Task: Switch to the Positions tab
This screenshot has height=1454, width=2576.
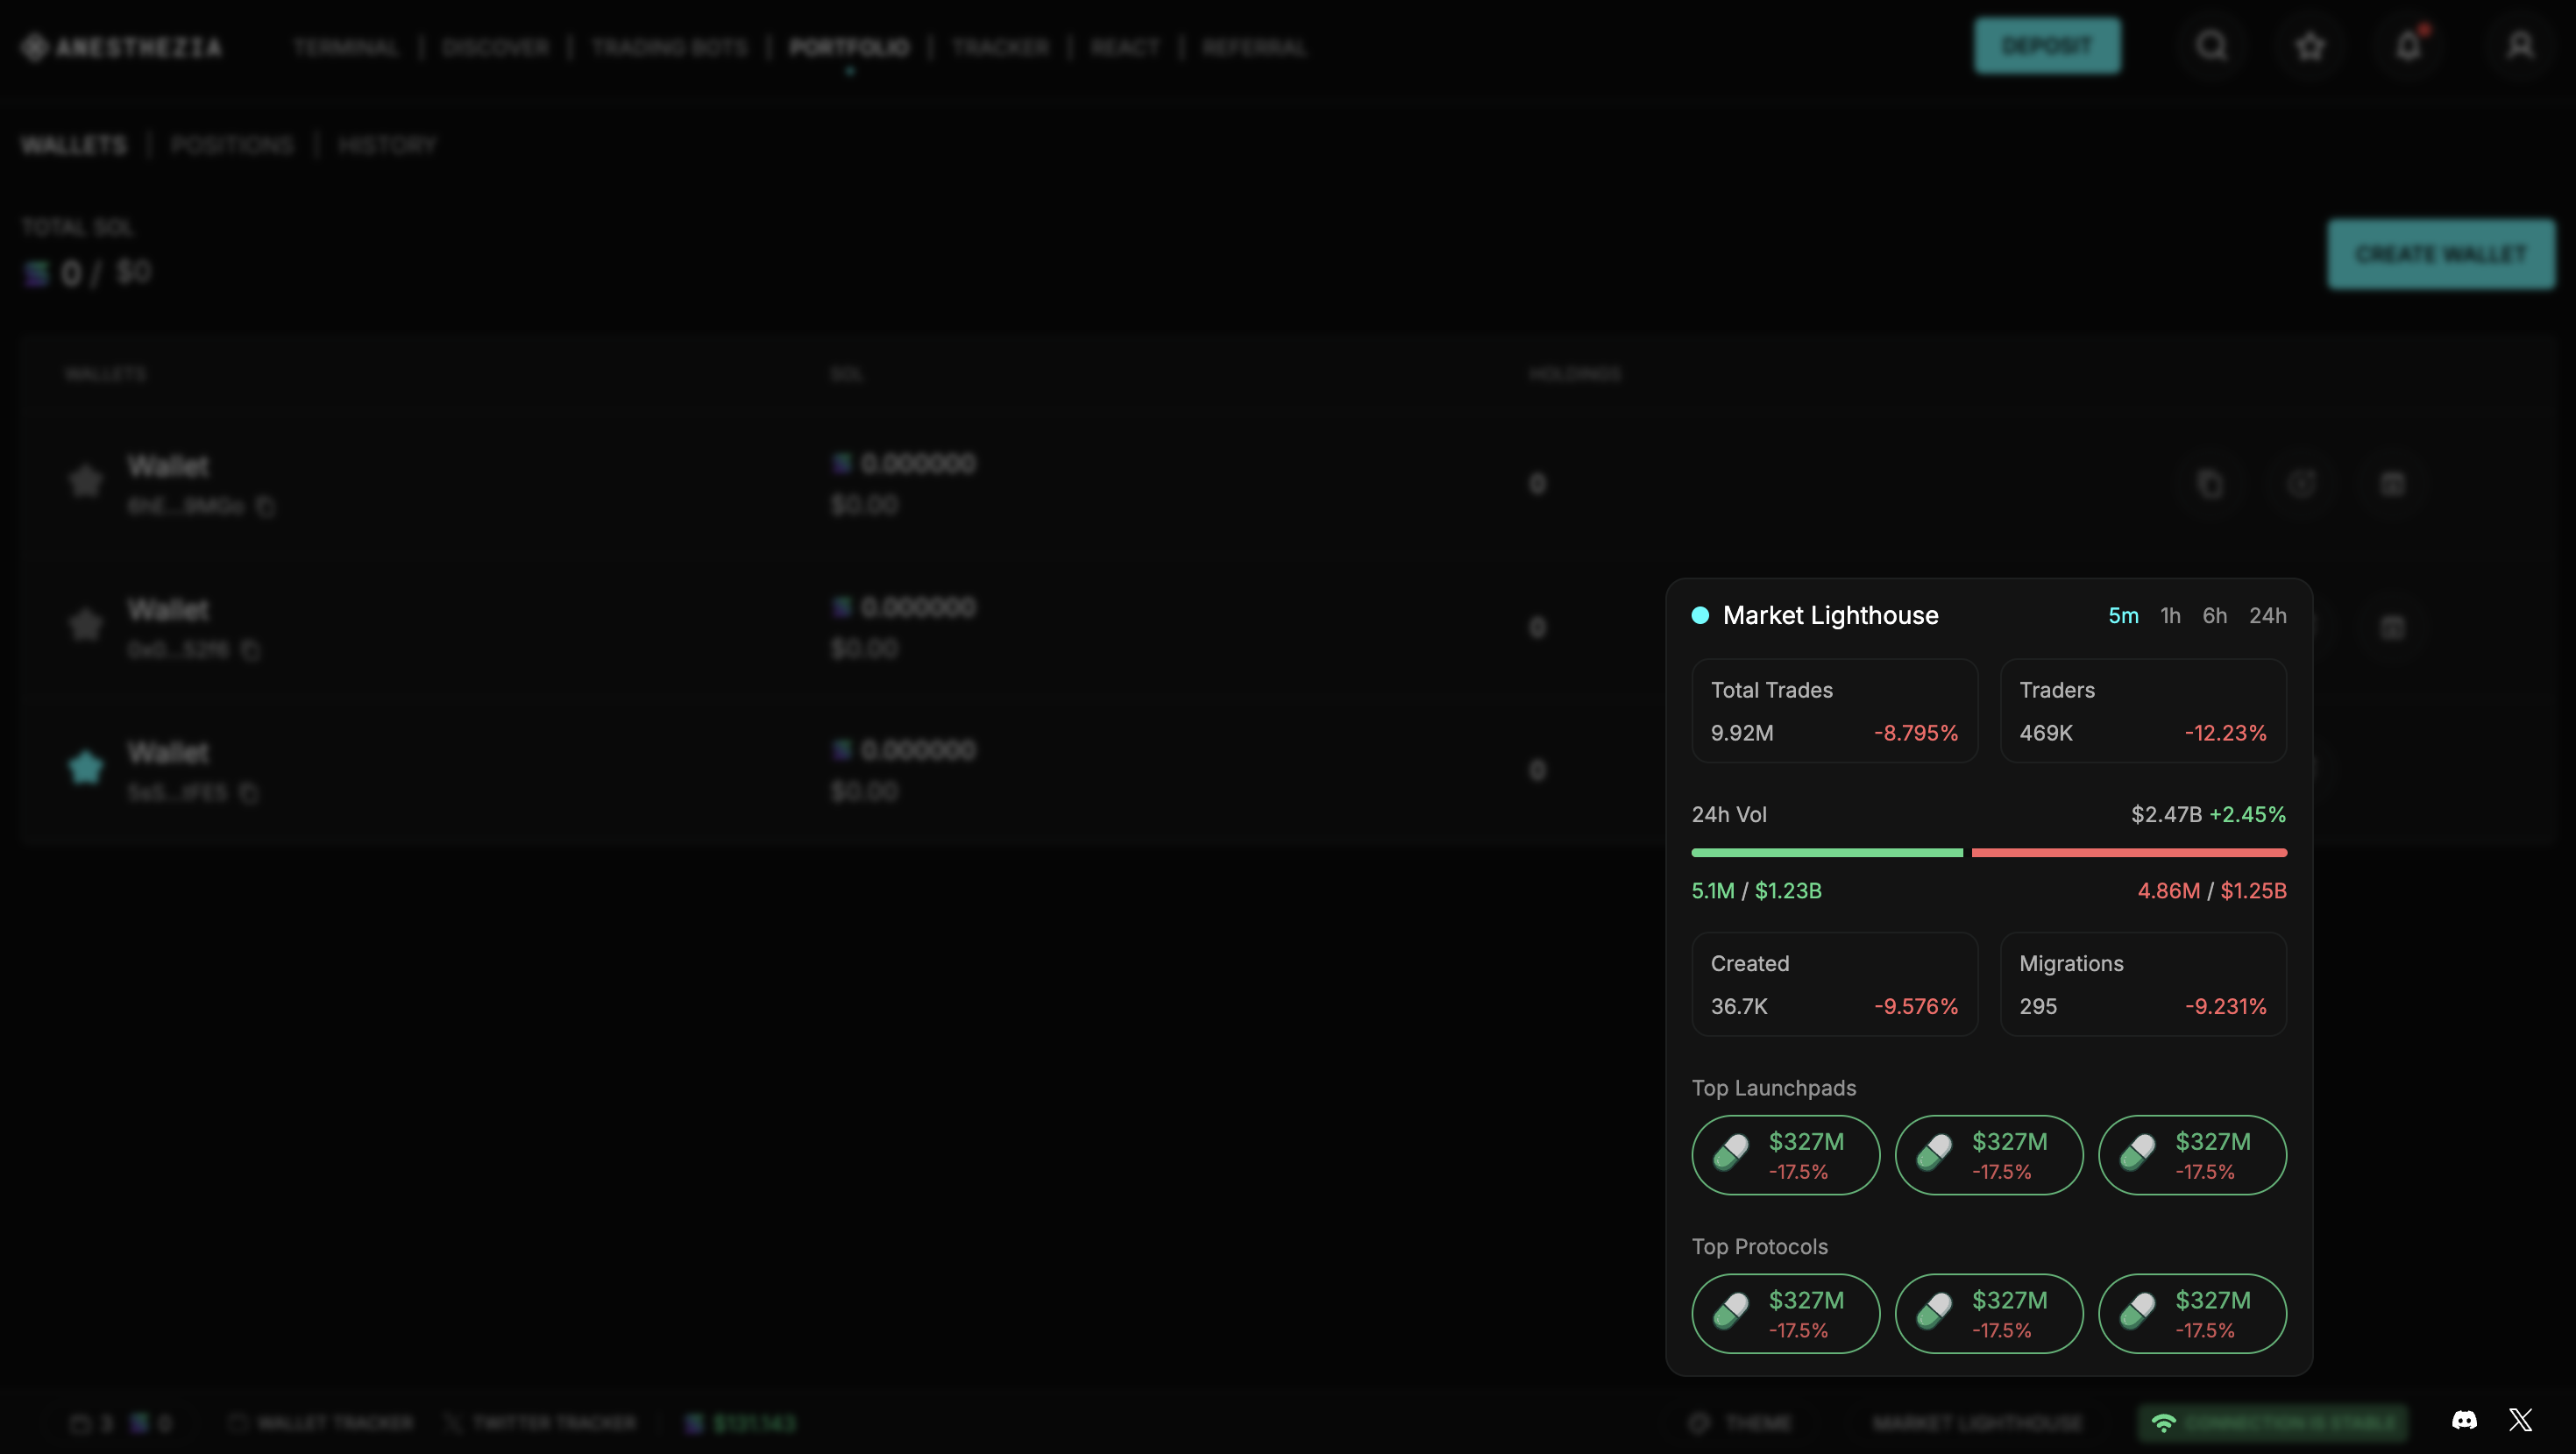Action: click(232, 145)
